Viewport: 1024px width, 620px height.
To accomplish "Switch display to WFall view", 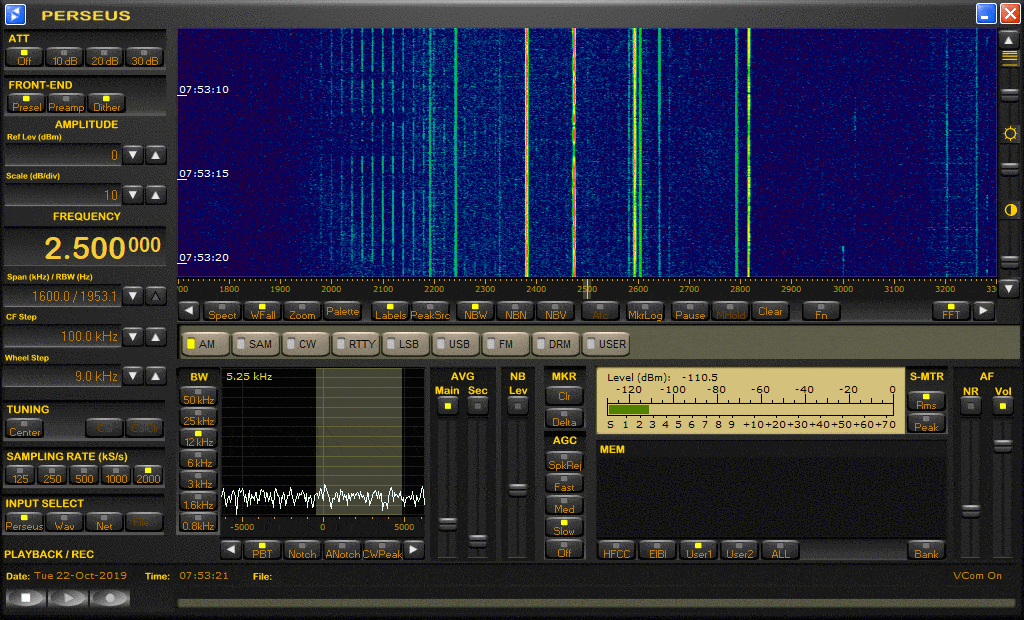I will tap(263, 311).
